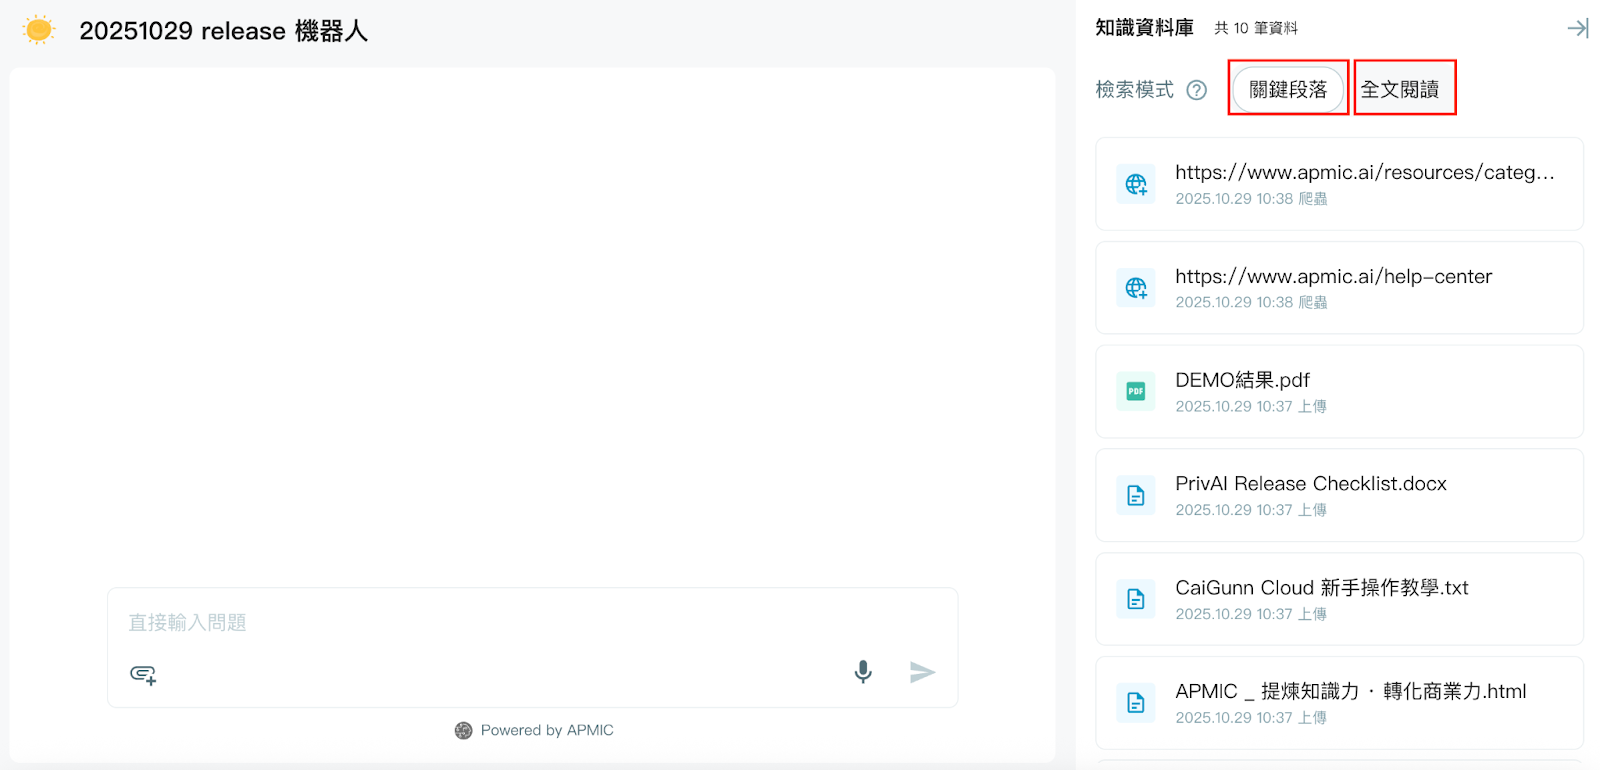The width and height of the screenshot is (1600, 770).
Task: Open the Powered by APMIC link
Action: point(534,731)
